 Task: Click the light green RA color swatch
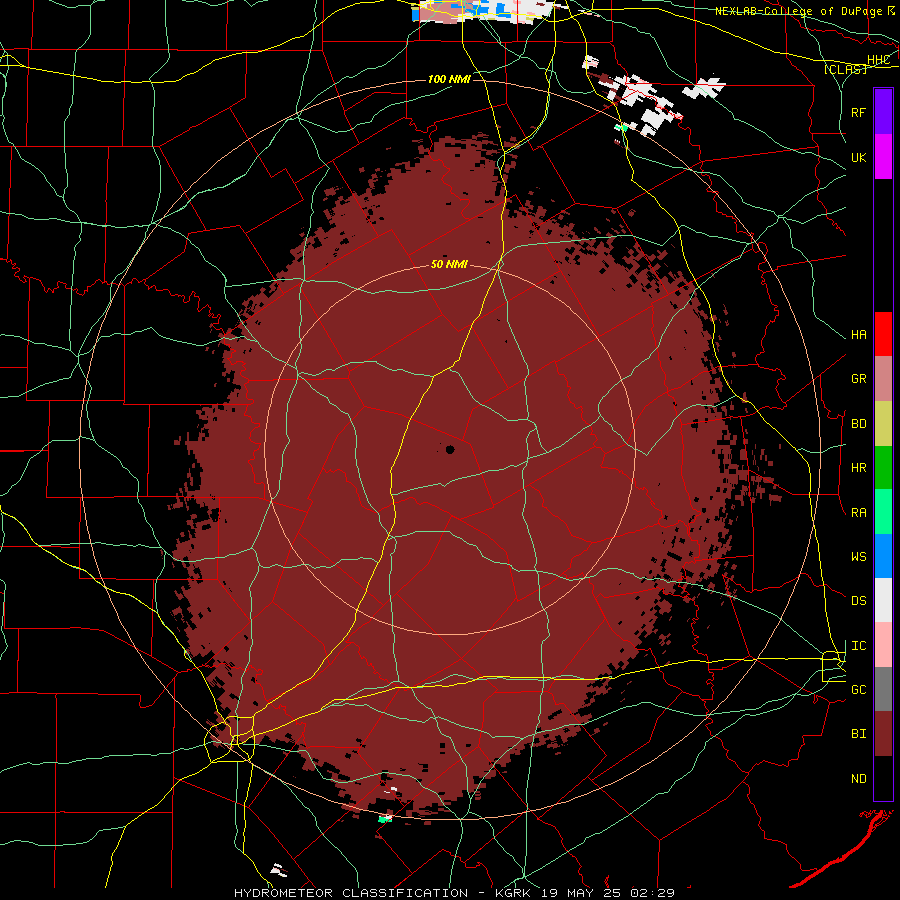tap(883, 512)
